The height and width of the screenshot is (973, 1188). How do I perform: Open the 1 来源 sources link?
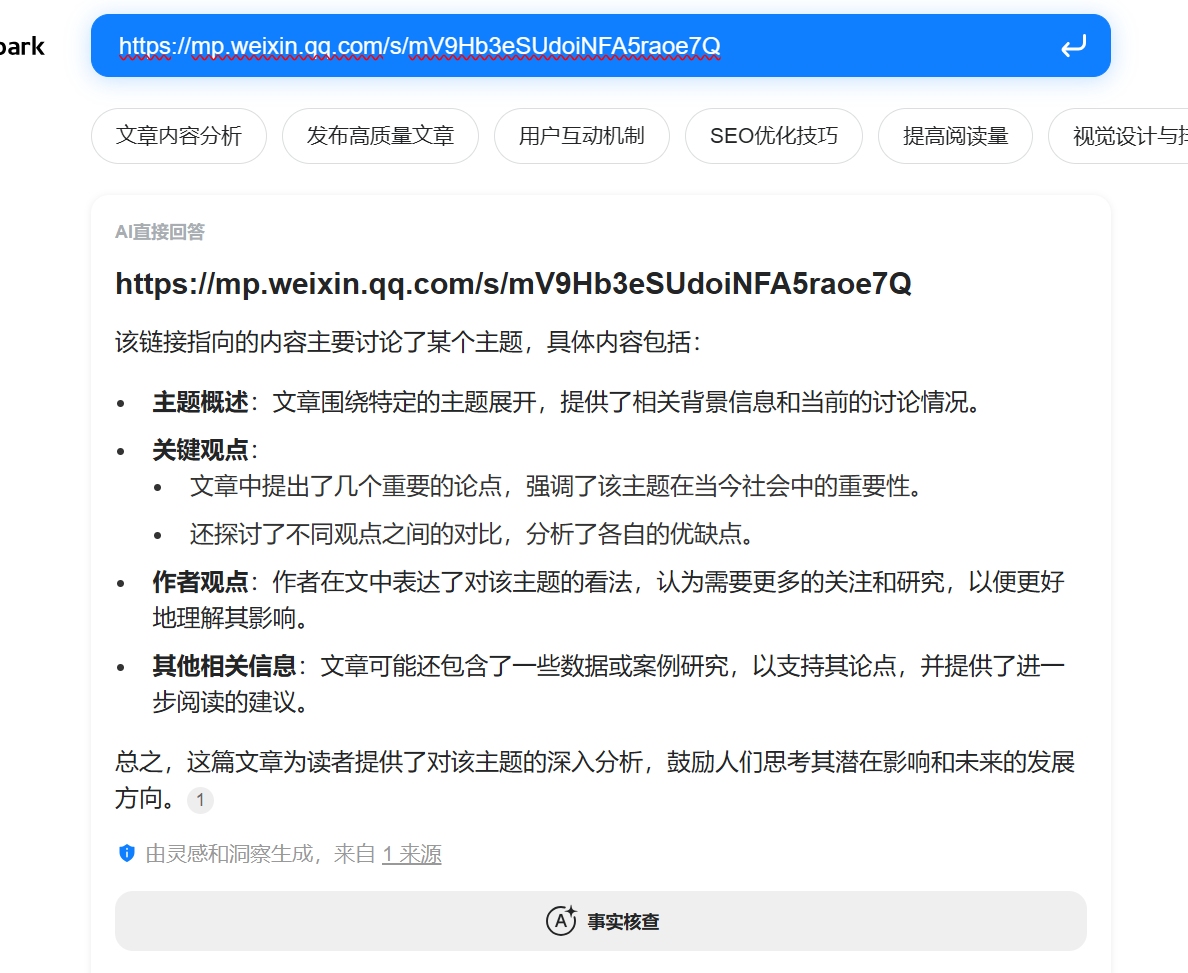[x=411, y=854]
